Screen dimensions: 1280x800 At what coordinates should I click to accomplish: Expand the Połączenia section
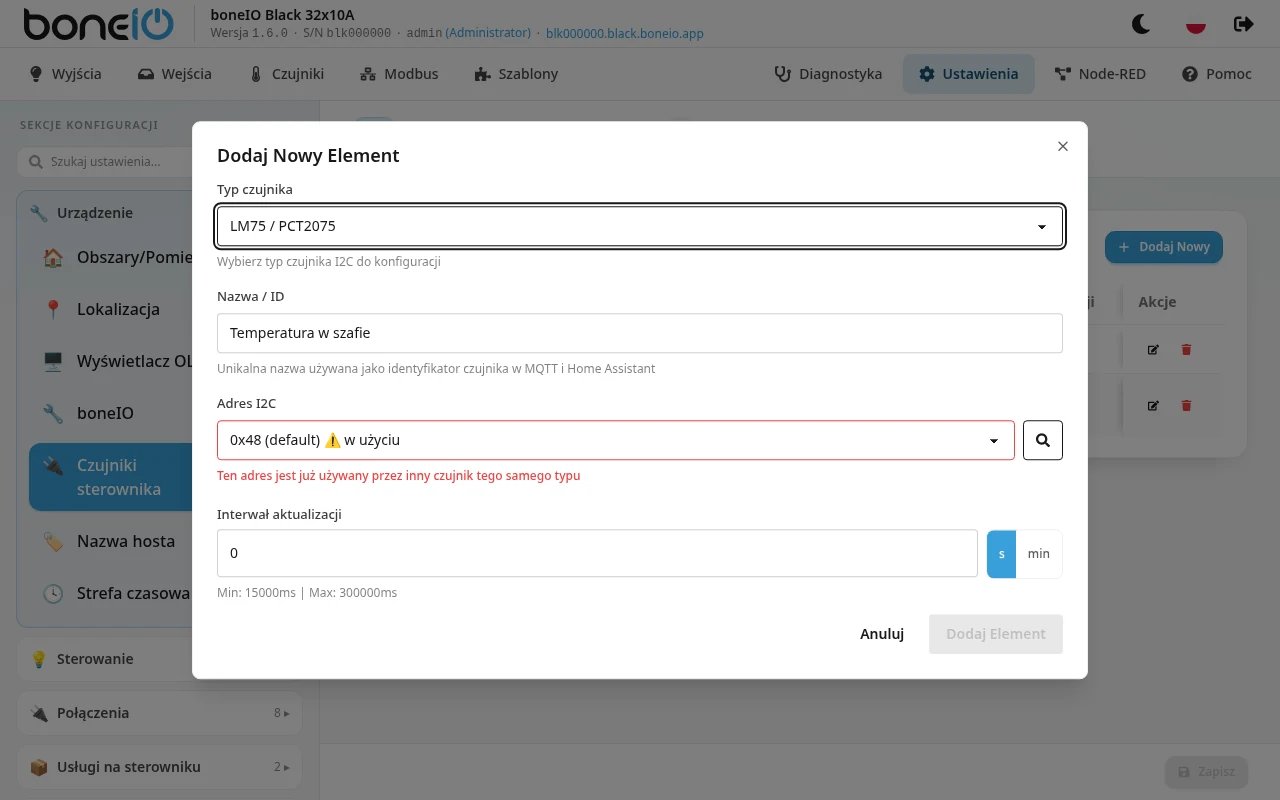pos(160,713)
